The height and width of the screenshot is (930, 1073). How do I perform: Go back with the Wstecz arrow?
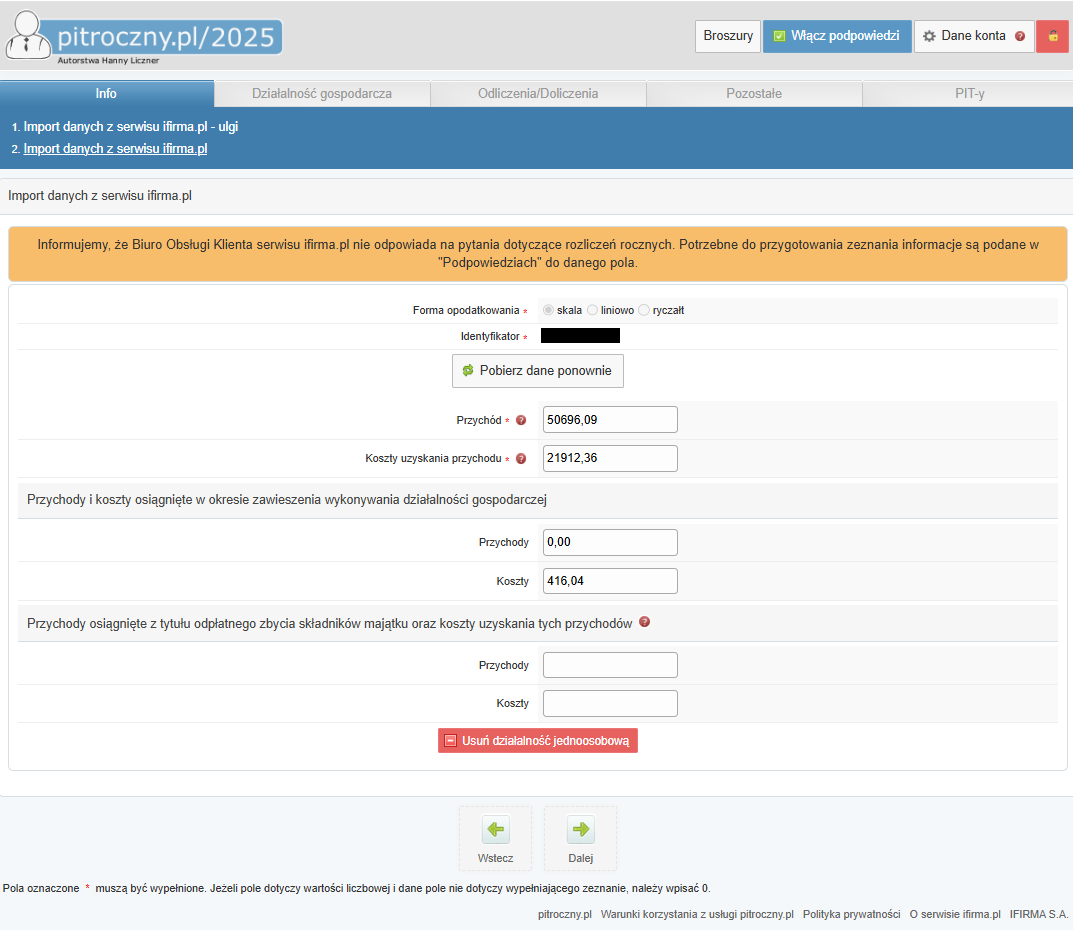[495, 830]
